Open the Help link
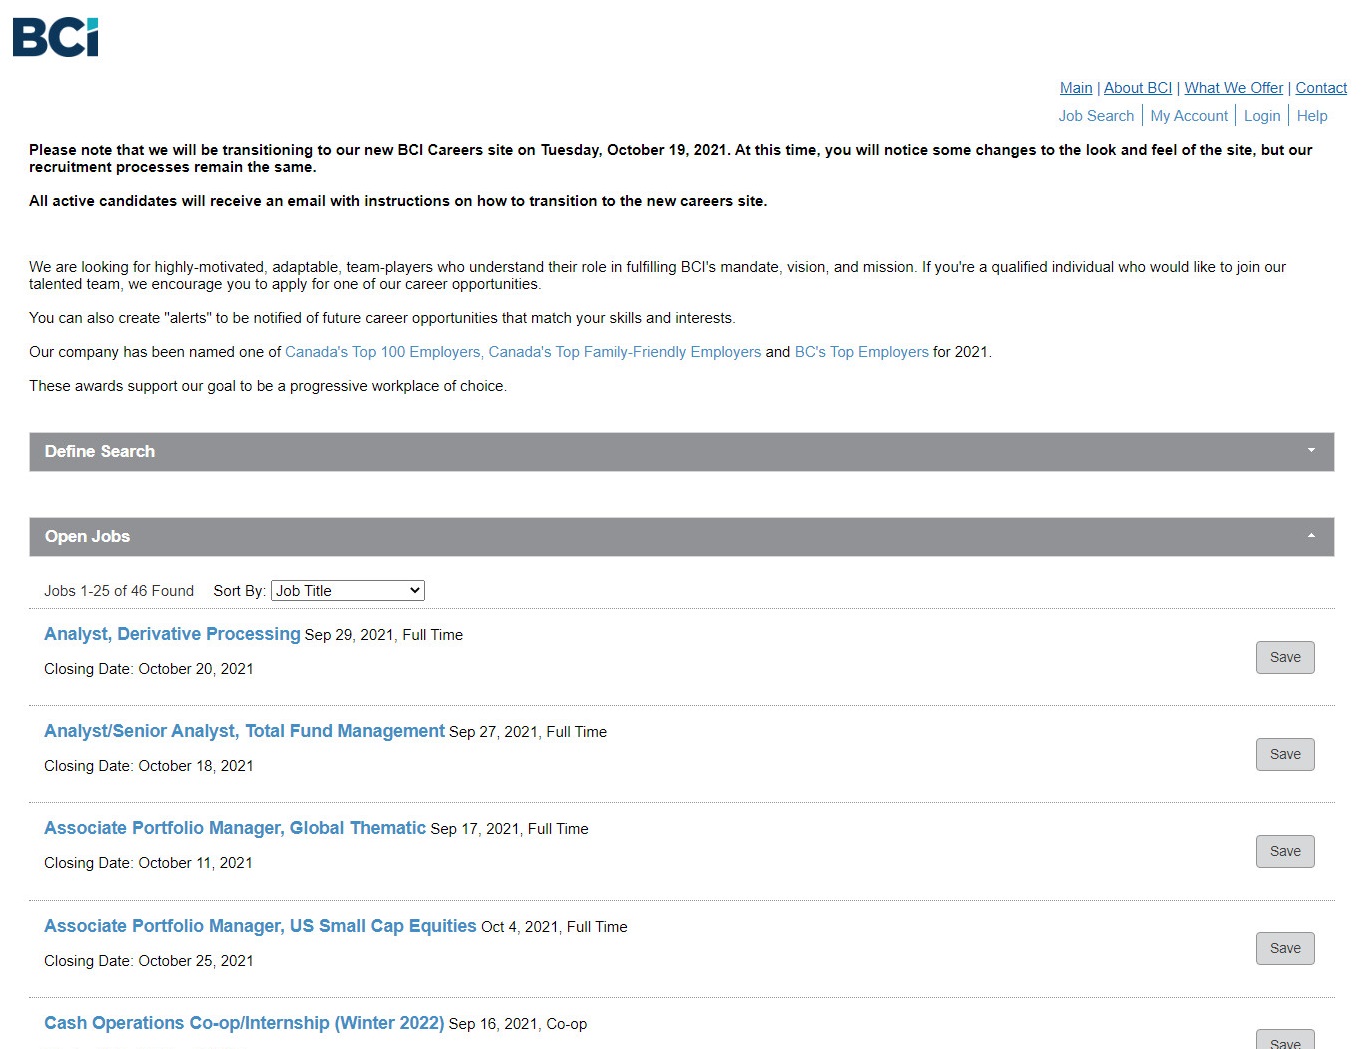 pos(1312,116)
